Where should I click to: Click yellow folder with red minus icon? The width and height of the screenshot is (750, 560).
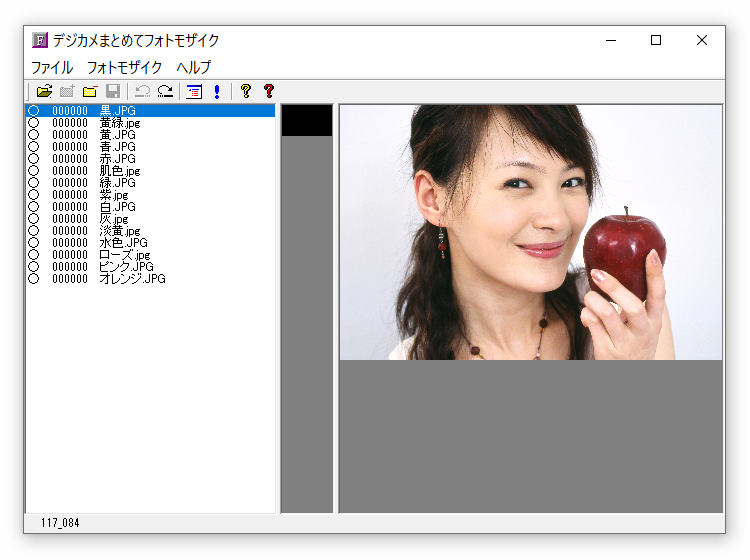(90, 91)
